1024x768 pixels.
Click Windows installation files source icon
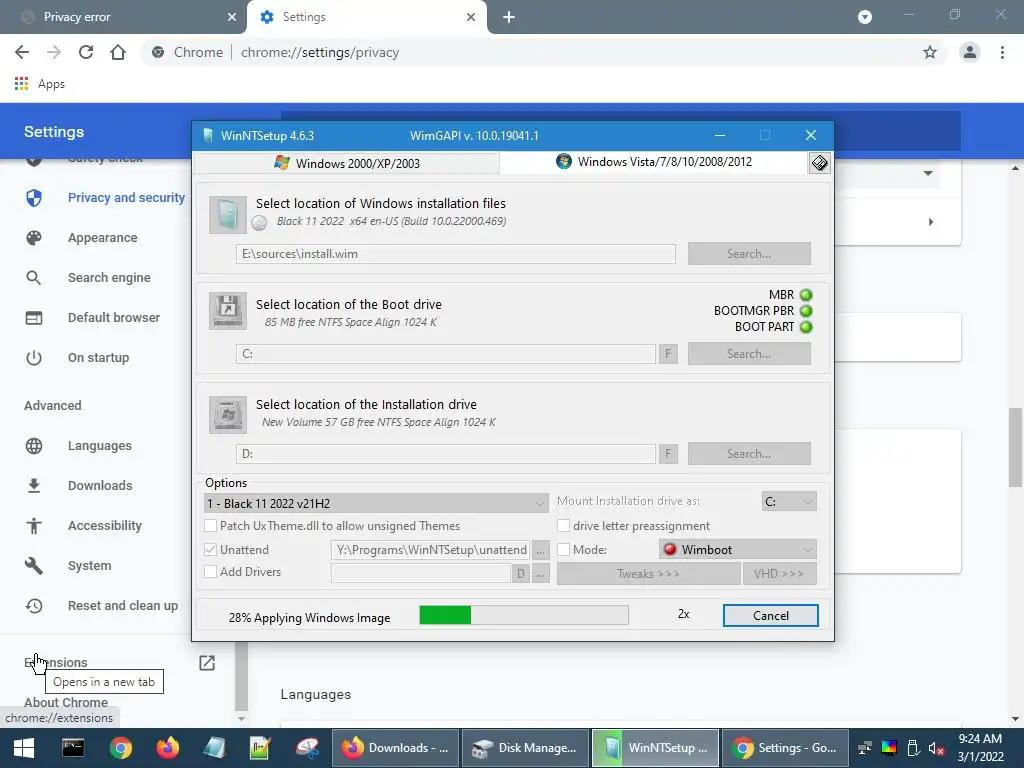click(227, 214)
